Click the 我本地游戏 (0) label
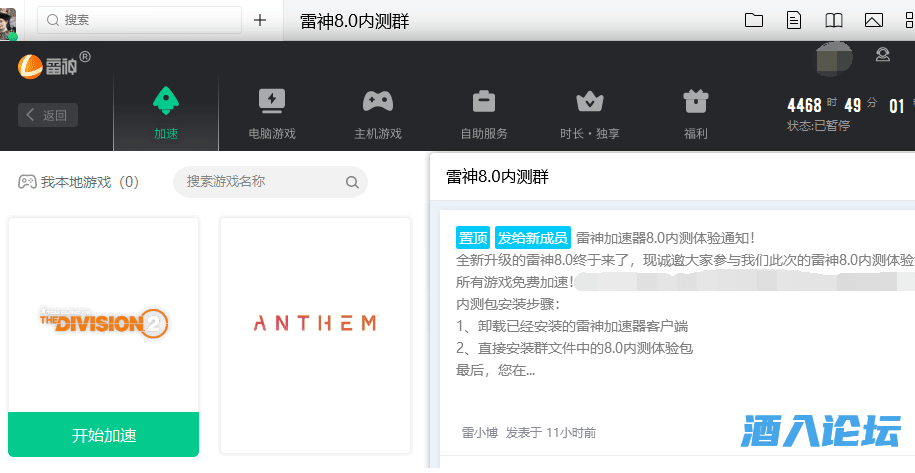 [x=78, y=182]
